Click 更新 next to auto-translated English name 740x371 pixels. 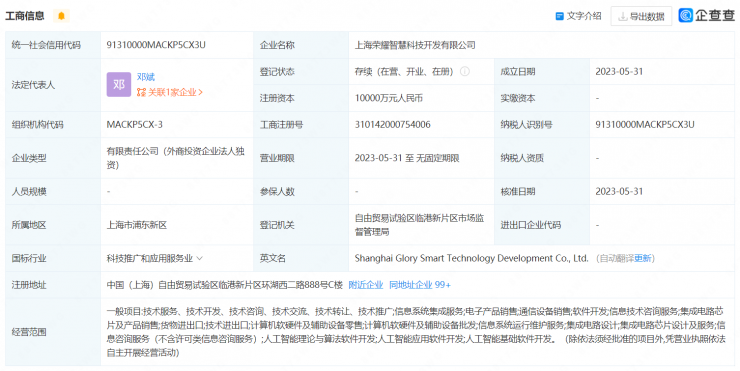[x=643, y=258]
